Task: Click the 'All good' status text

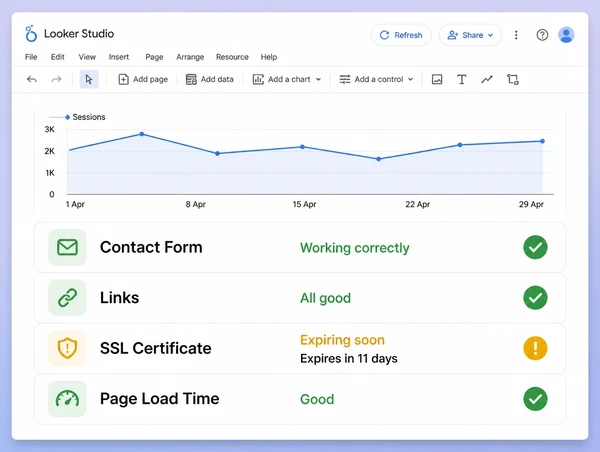Action: [x=325, y=298]
